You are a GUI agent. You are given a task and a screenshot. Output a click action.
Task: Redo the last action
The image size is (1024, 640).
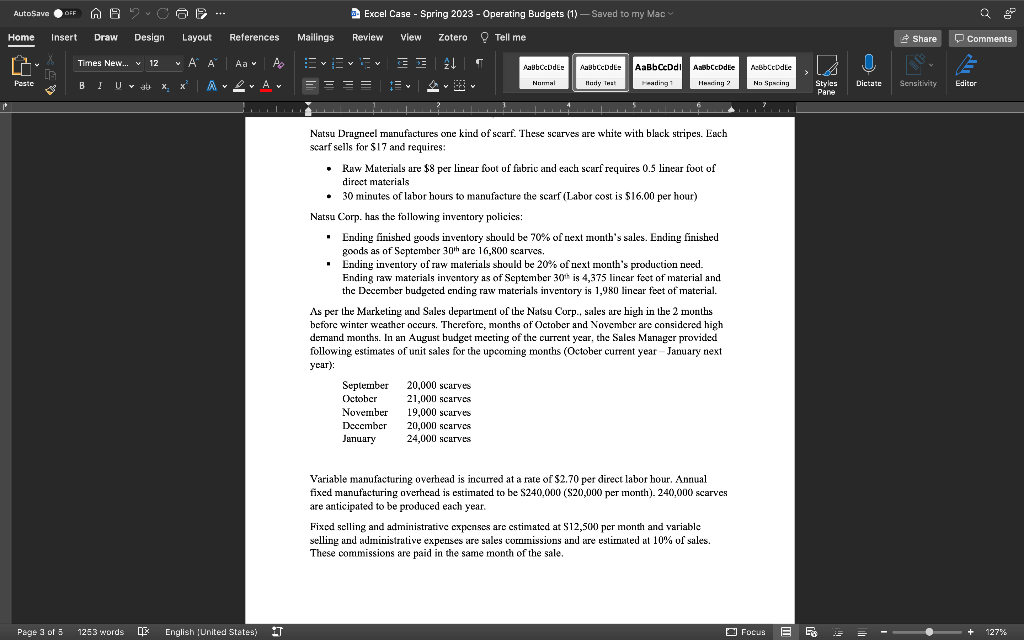click(x=163, y=13)
